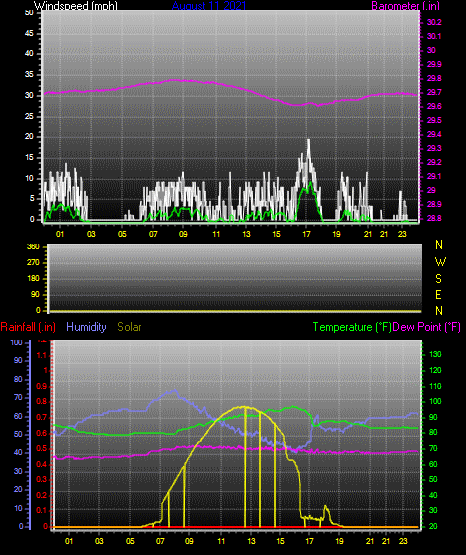Click the "Windspeed (mph)" chart title
Screen dimensions: 466x555
click(x=75, y=6)
